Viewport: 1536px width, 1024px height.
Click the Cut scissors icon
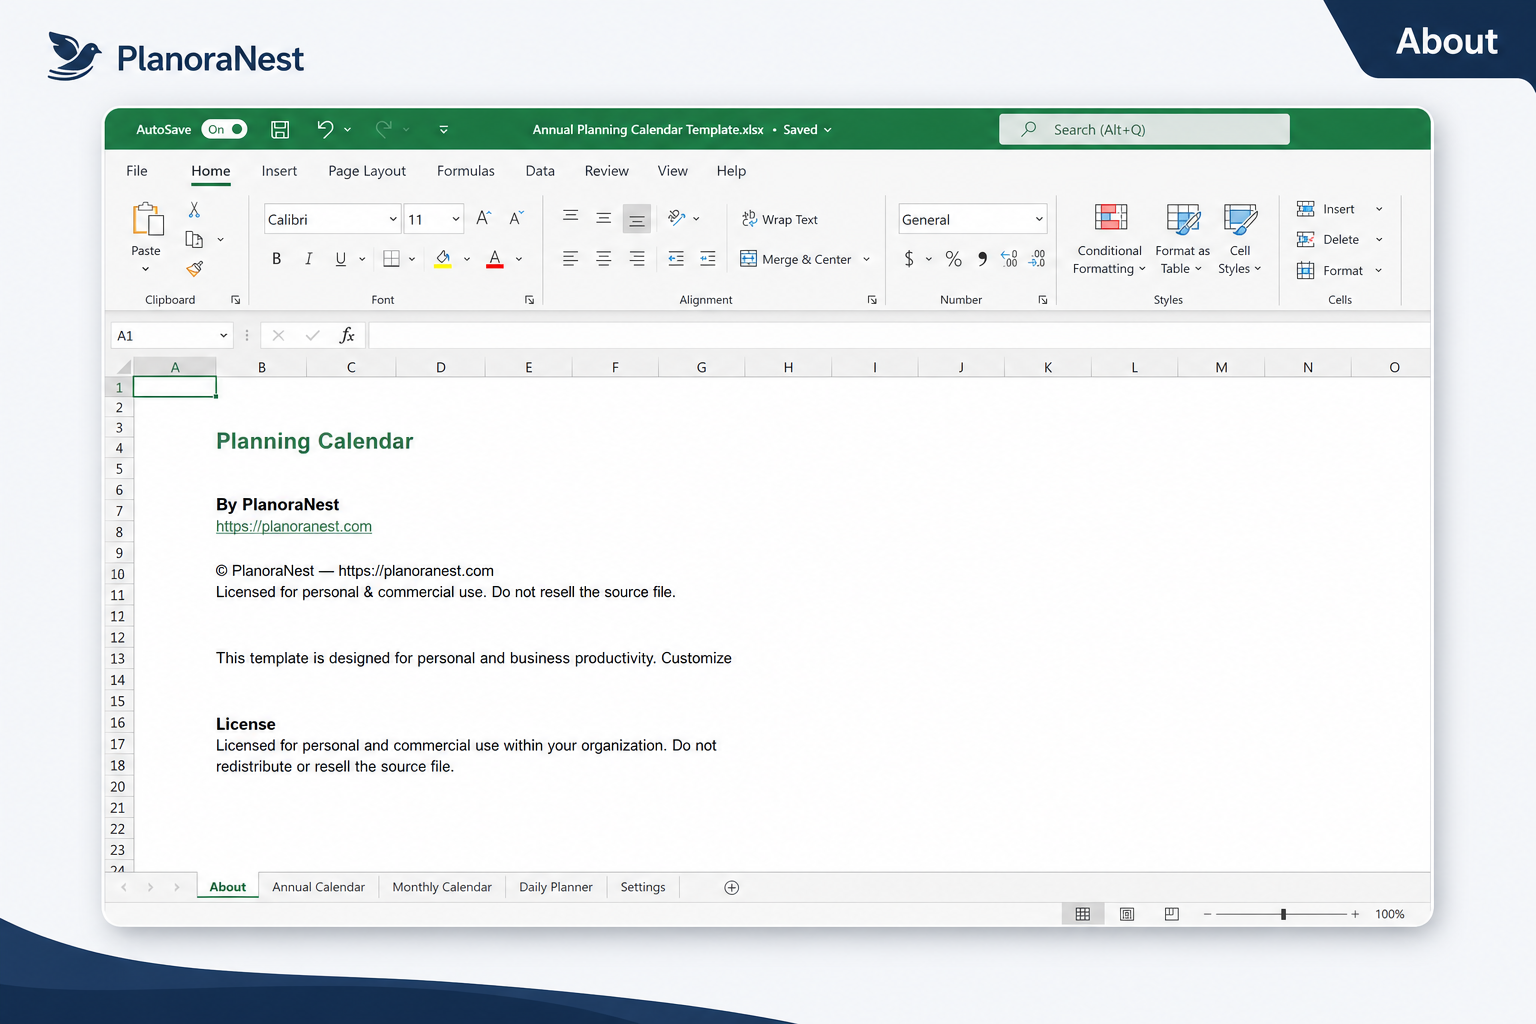pos(194,210)
